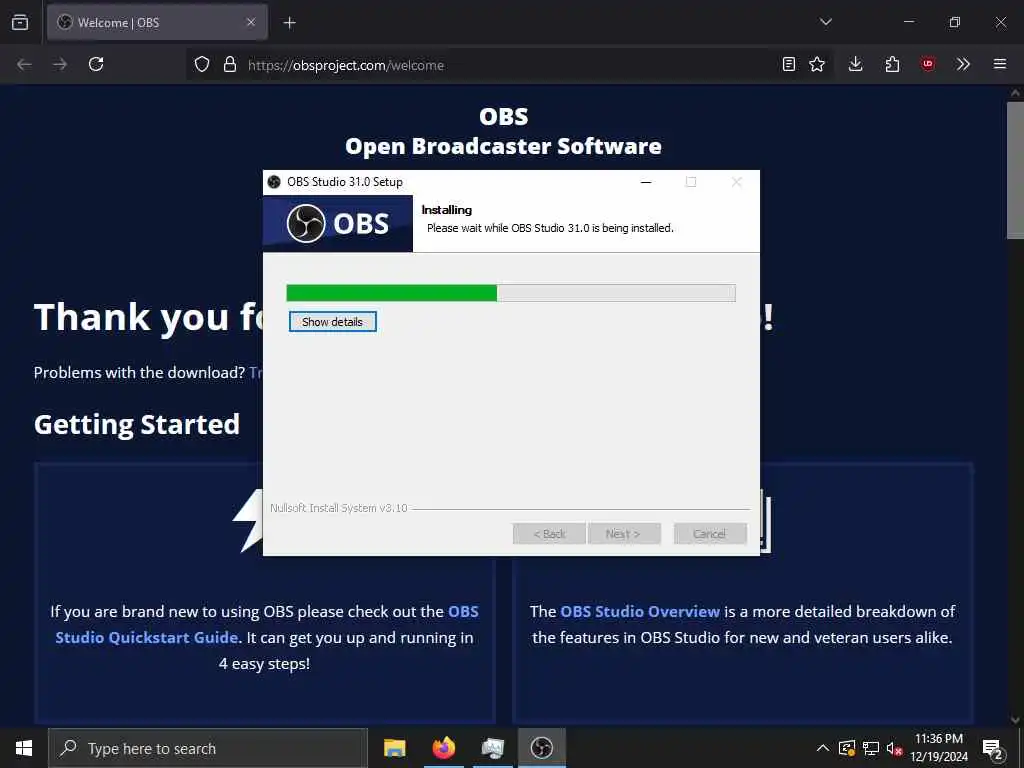Click the OBS logo banner in installer
Image resolution: width=1024 pixels, height=768 pixels.
(338, 223)
